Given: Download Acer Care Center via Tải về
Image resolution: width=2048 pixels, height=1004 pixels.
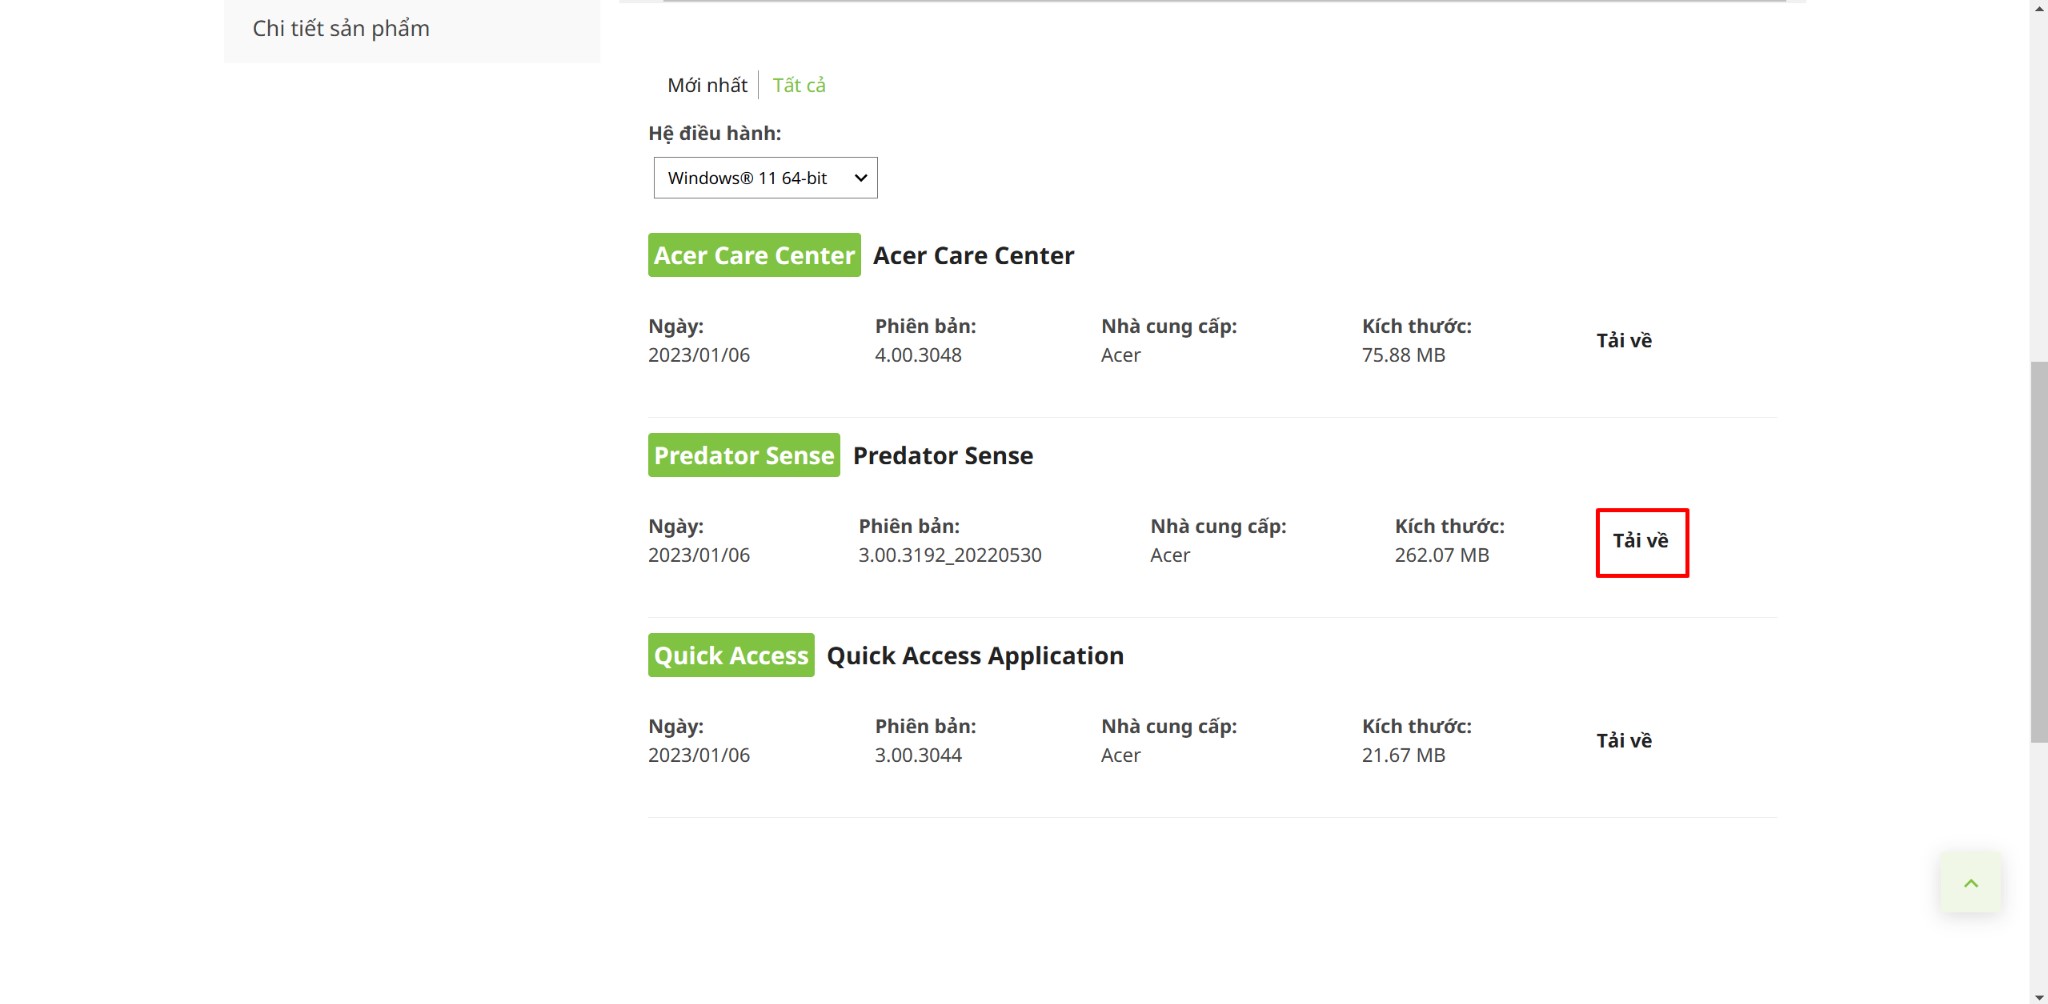Looking at the screenshot, I should click(x=1623, y=341).
